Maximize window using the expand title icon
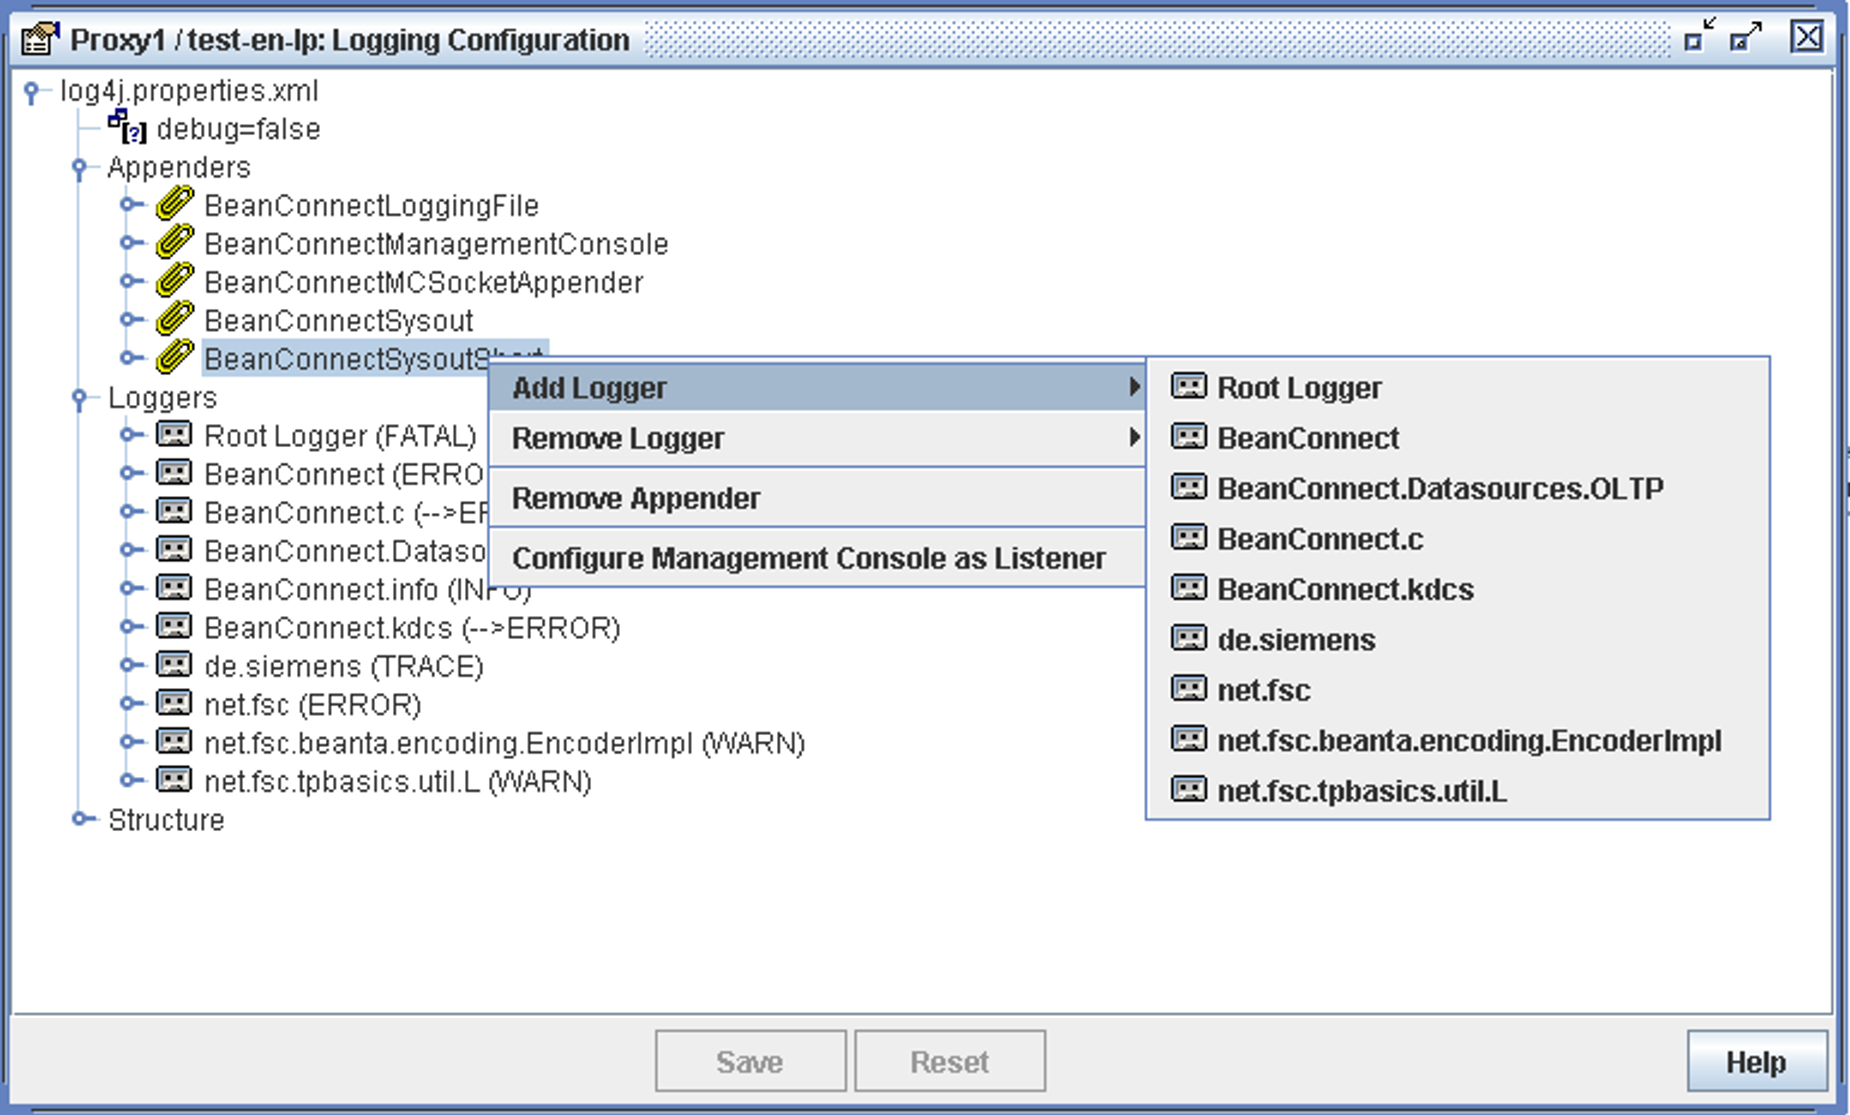 tap(1746, 36)
